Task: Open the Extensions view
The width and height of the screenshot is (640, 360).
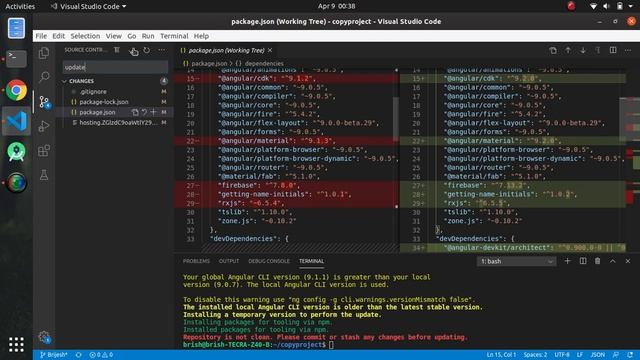Action: [44, 151]
